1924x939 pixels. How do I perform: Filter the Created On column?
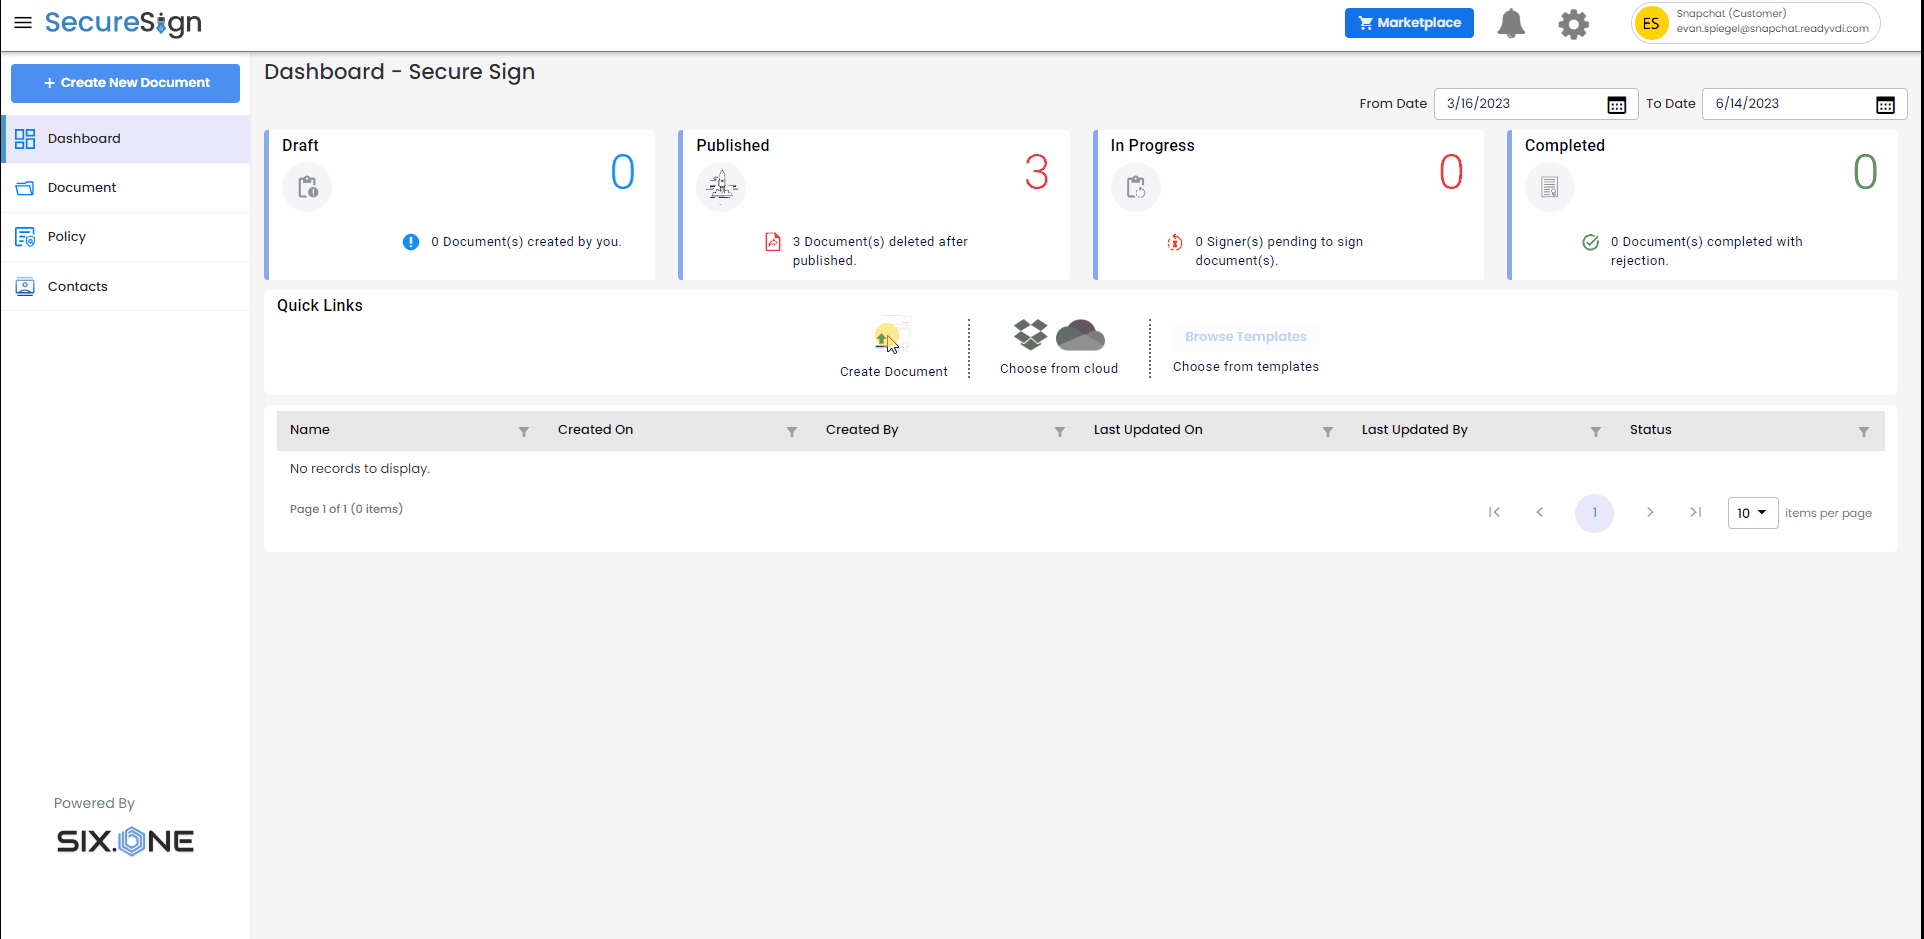792,431
